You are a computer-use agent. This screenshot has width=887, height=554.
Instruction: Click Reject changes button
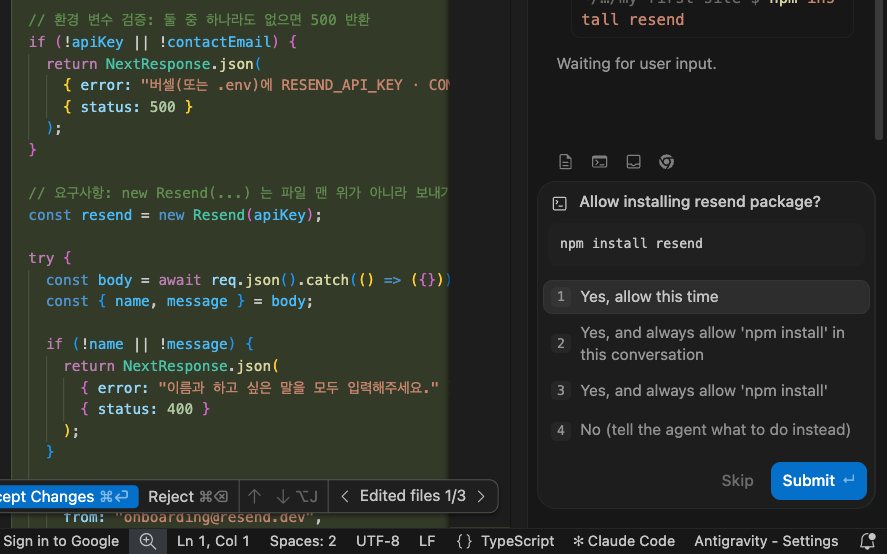188,496
